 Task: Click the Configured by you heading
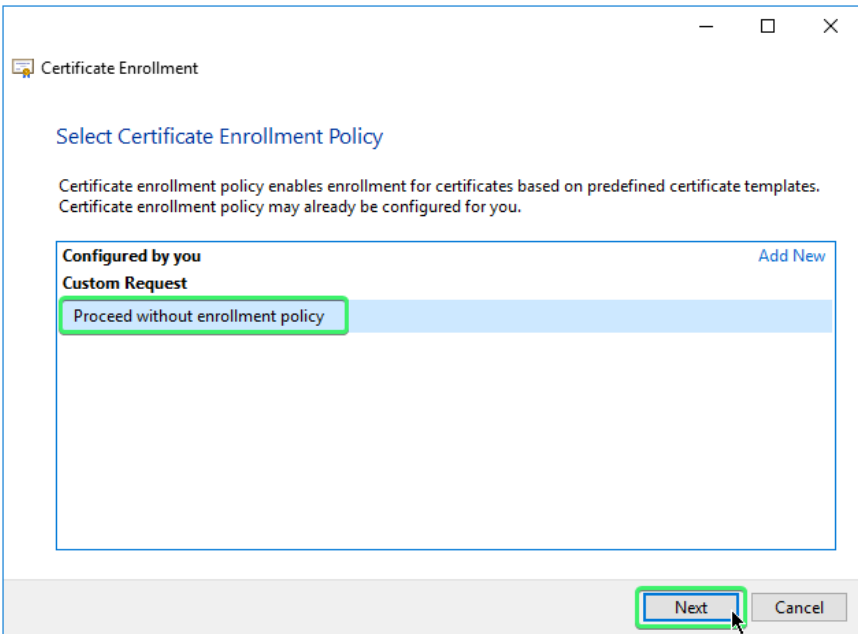click(x=131, y=256)
